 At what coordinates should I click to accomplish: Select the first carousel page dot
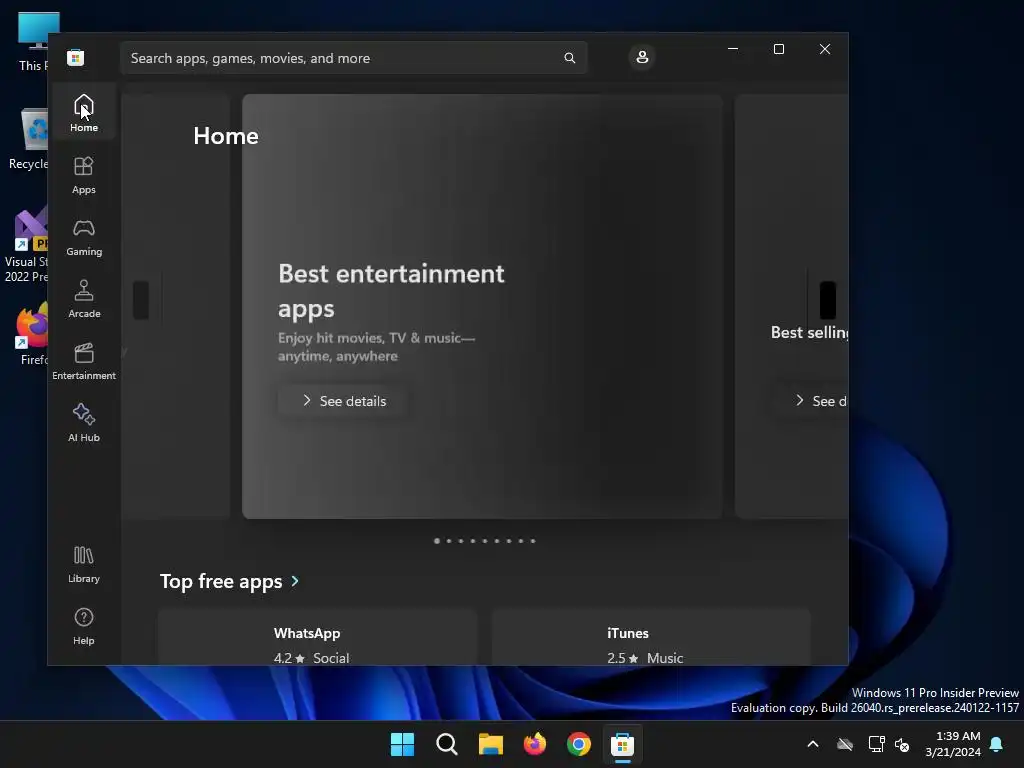click(437, 541)
